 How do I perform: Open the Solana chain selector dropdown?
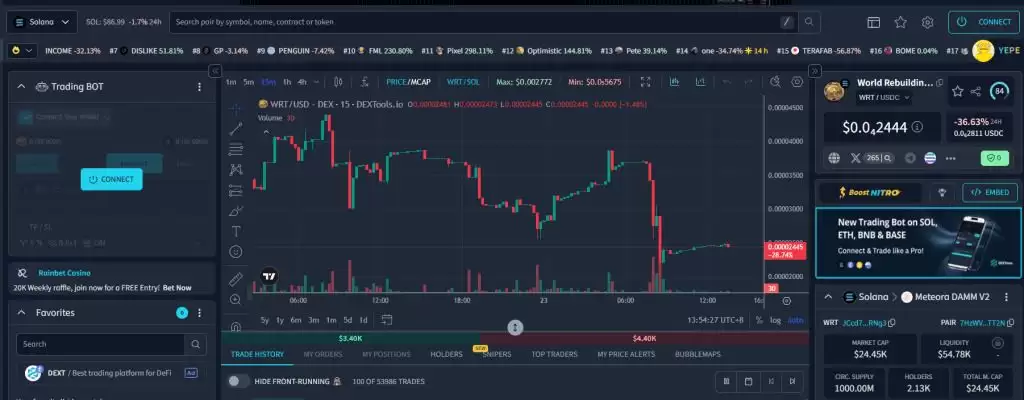point(42,21)
